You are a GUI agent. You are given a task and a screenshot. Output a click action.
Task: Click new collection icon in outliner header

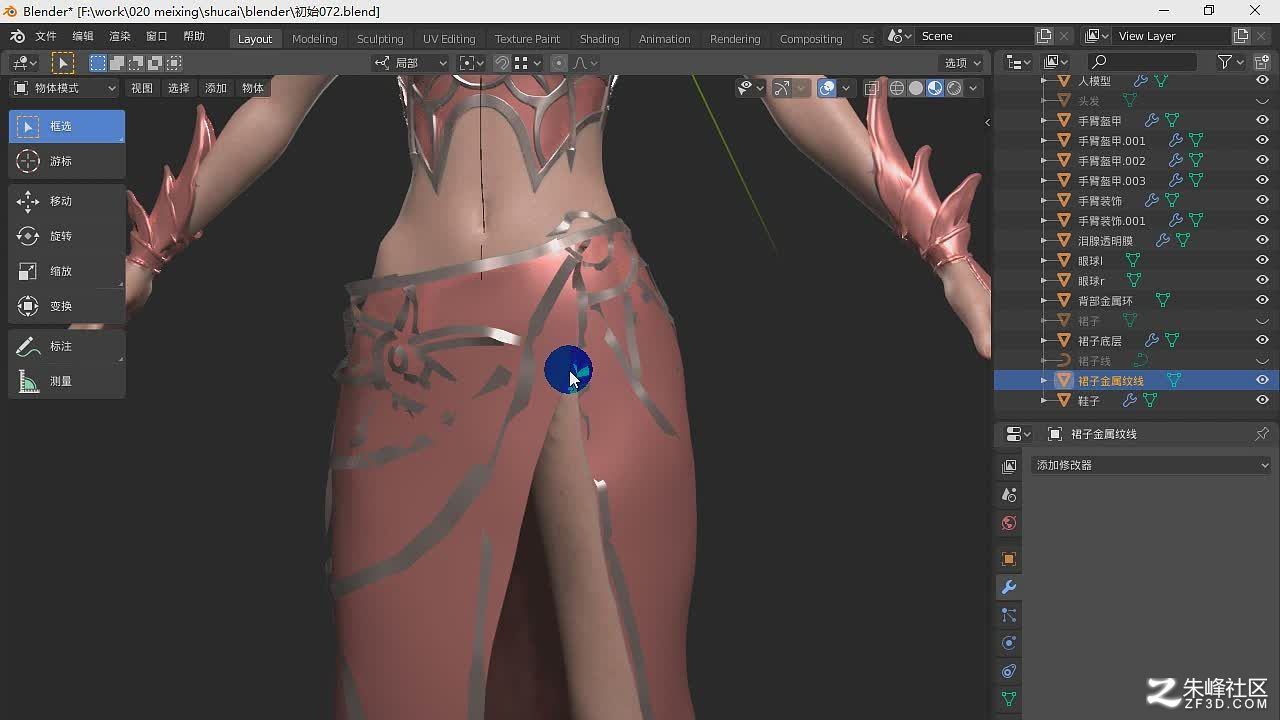pyautogui.click(x=1262, y=62)
